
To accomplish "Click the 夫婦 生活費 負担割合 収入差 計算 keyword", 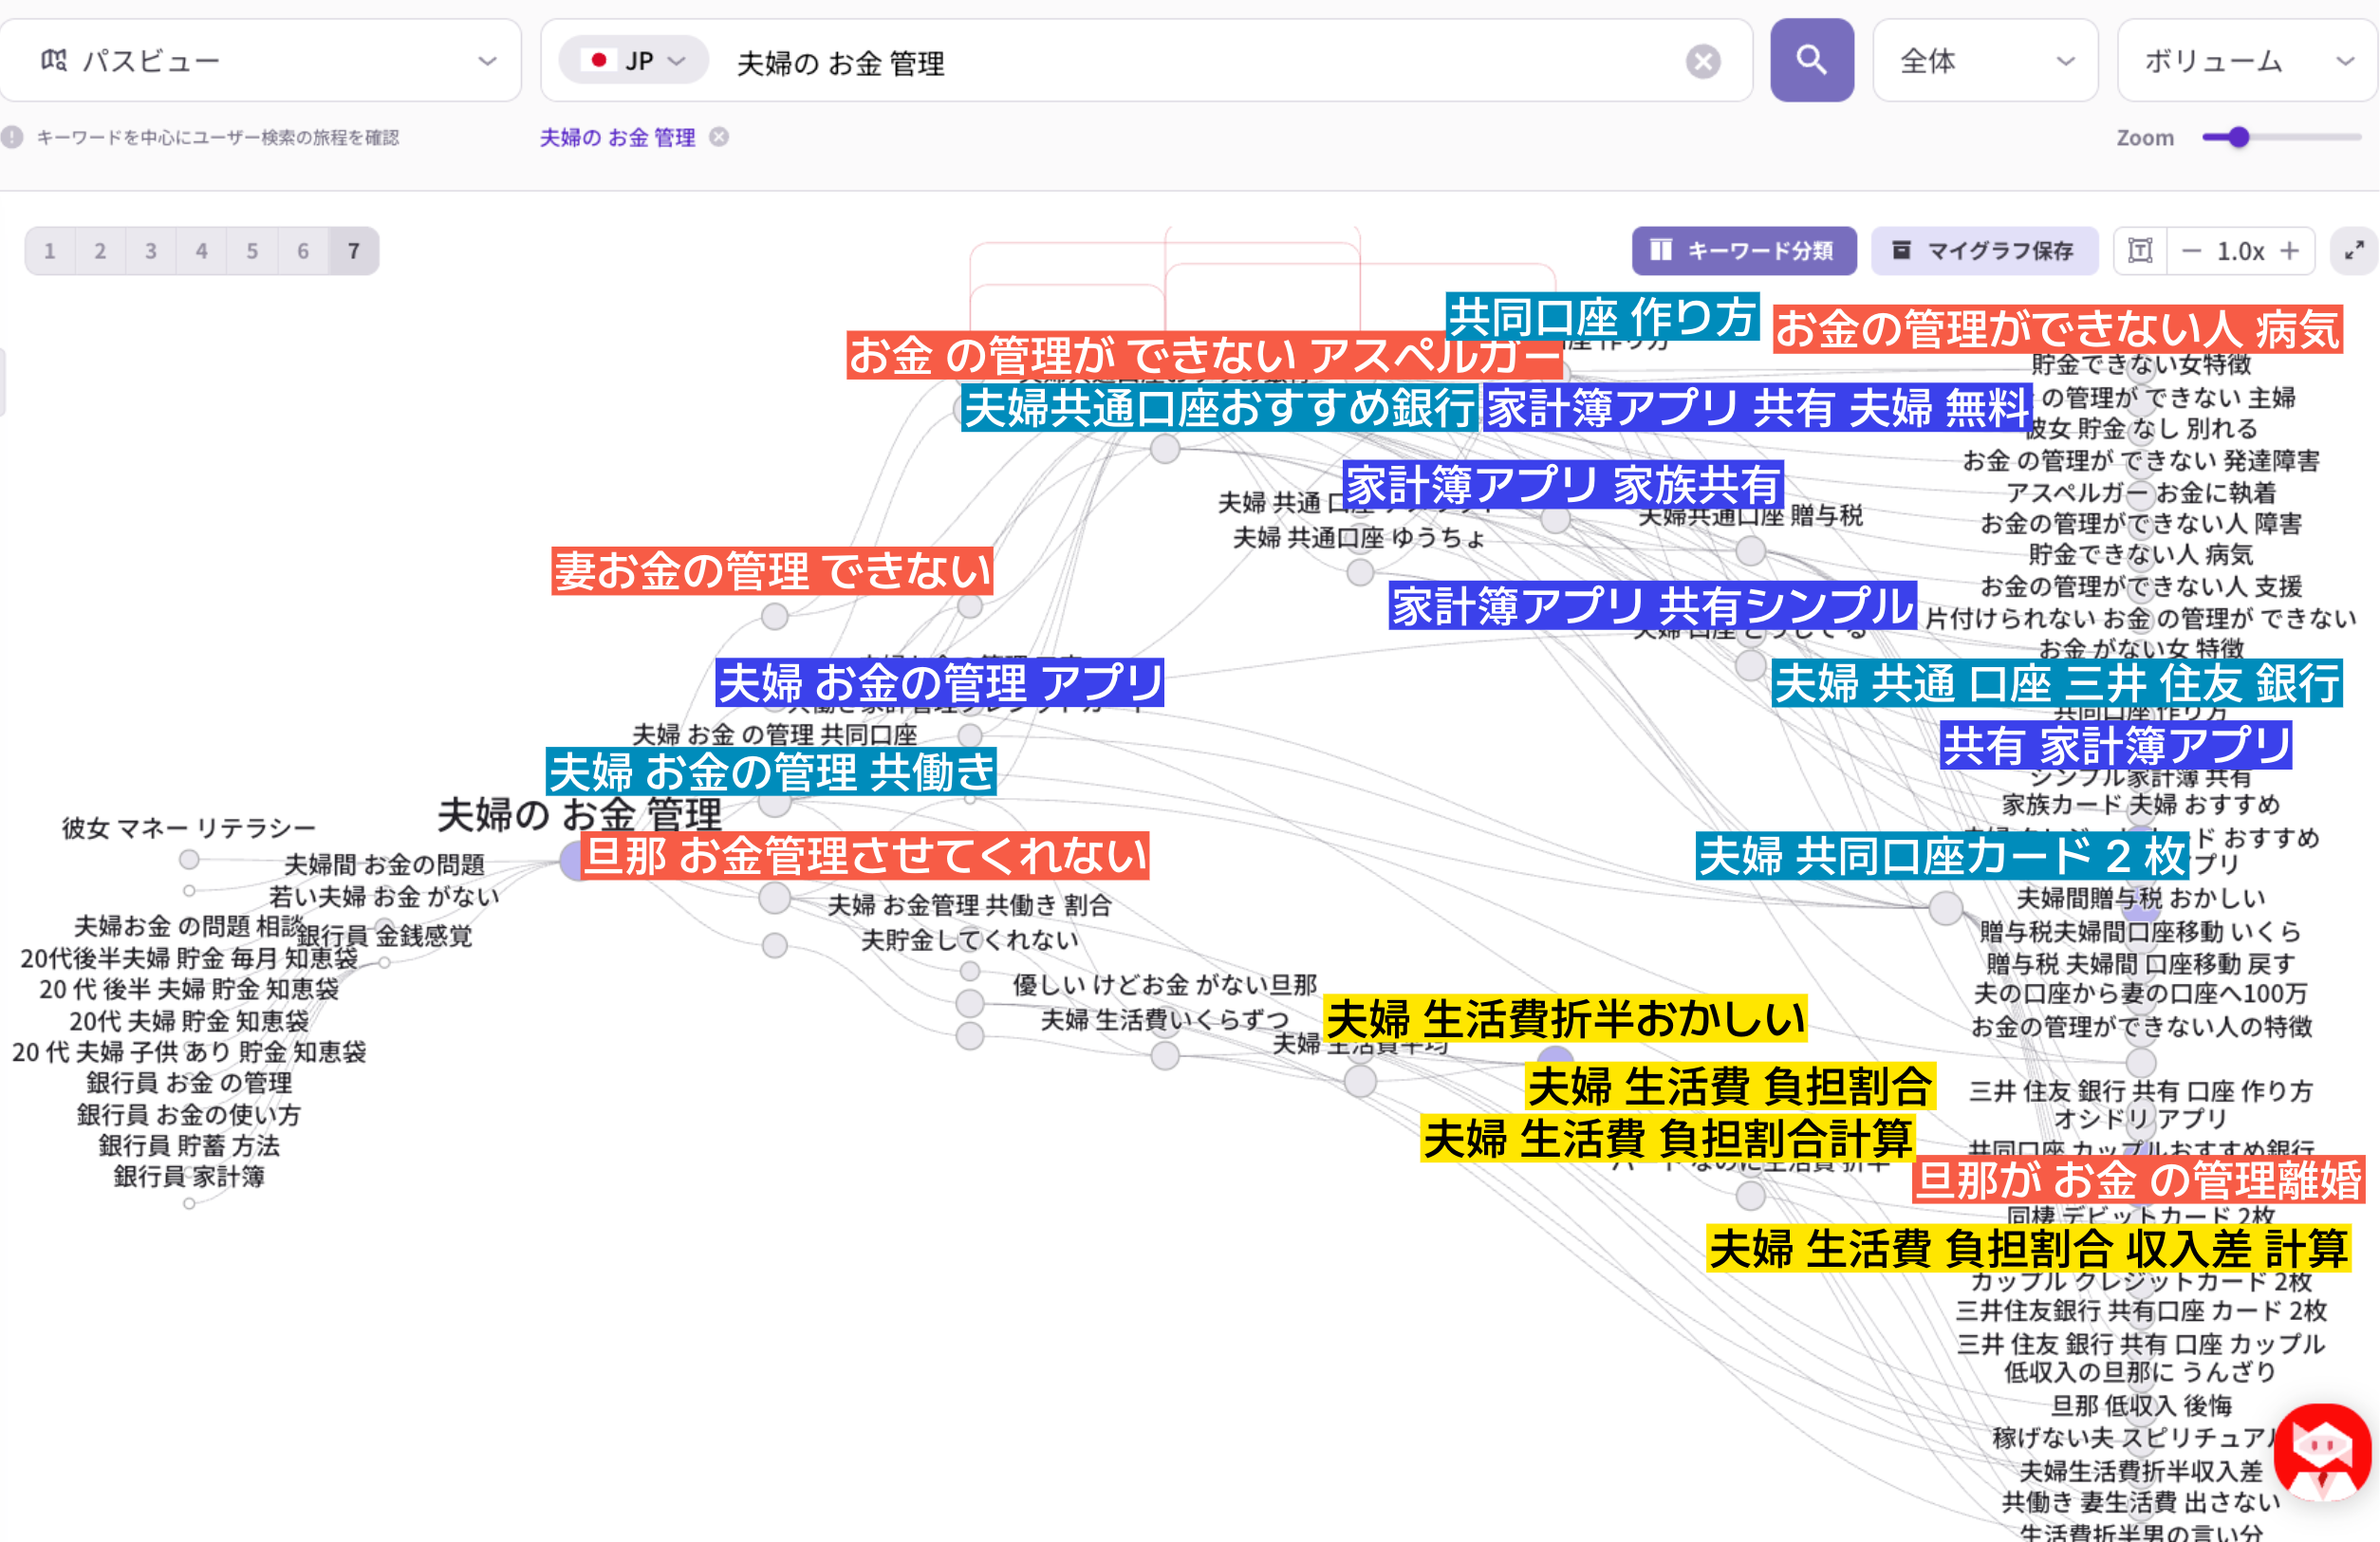I will (2029, 1248).
